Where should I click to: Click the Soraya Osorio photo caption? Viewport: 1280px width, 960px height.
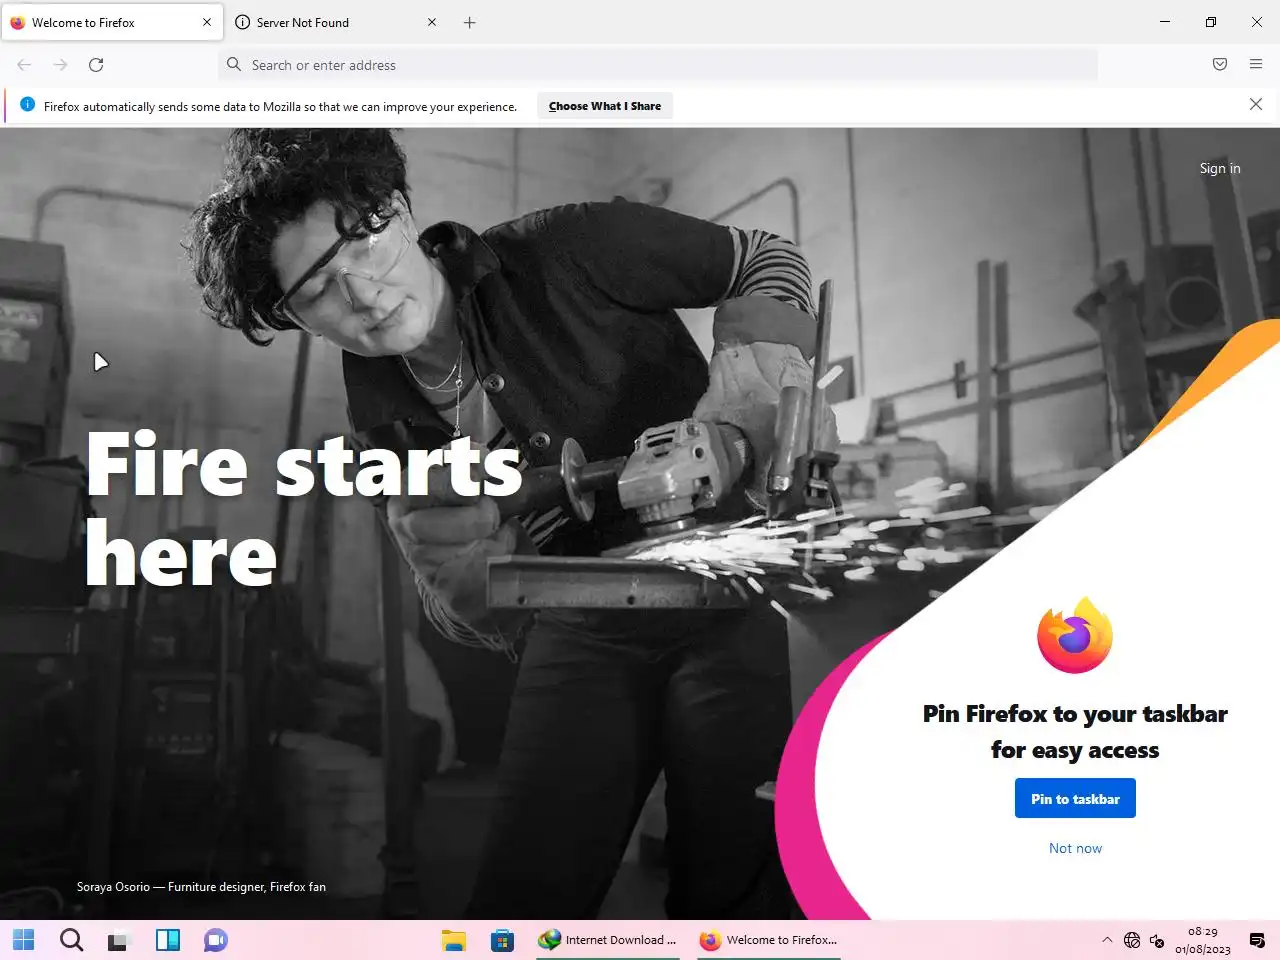point(201,887)
